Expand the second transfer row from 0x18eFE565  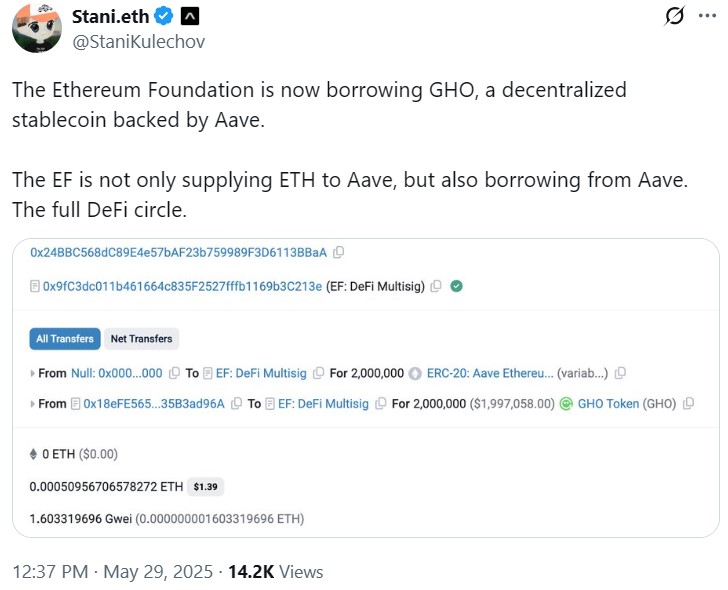point(33,404)
